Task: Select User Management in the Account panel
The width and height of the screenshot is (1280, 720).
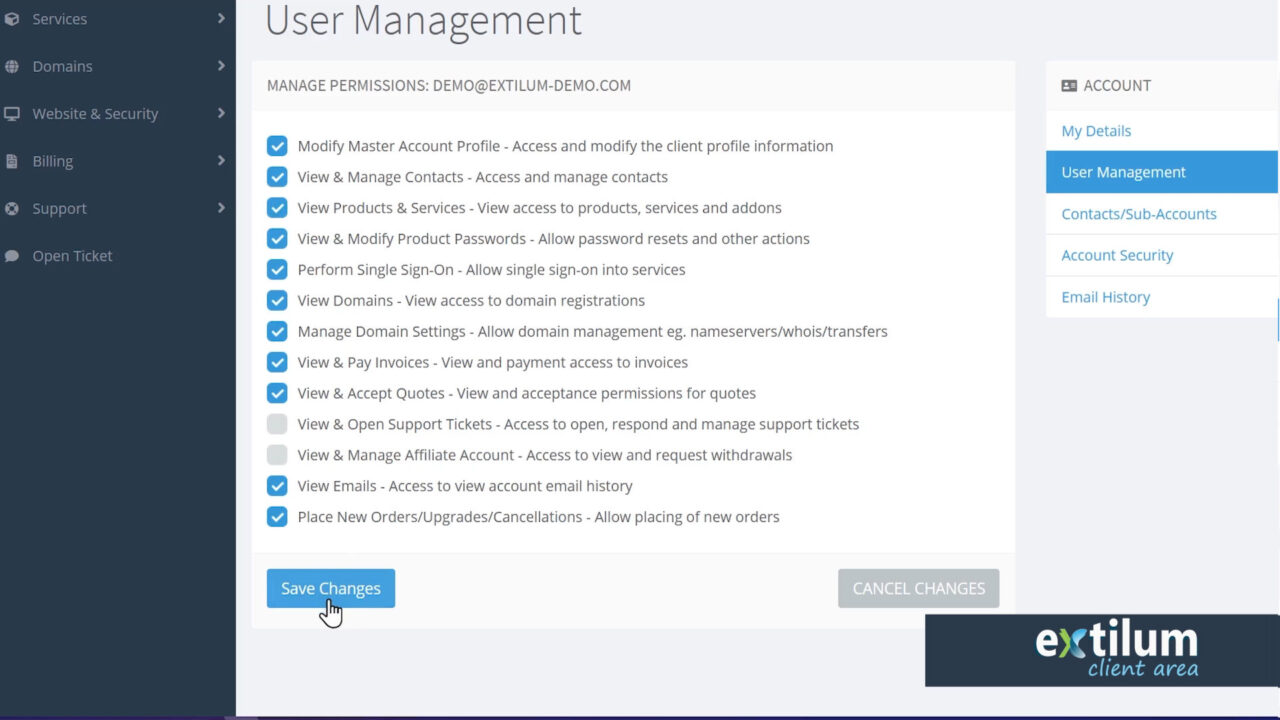Action: pos(1123,171)
